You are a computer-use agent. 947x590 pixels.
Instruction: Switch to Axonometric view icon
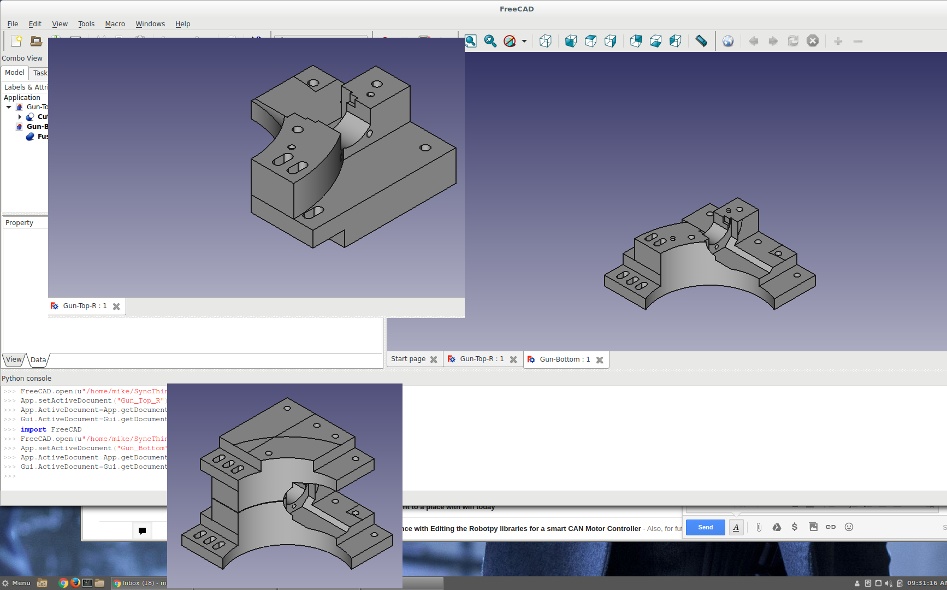(x=545, y=41)
